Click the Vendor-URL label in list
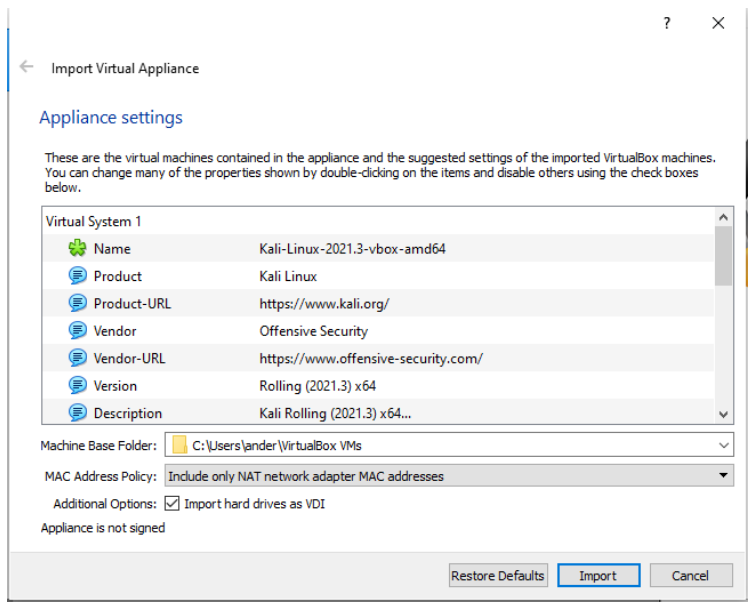Image resolution: width=755 pixels, height=609 pixels. click(x=130, y=359)
